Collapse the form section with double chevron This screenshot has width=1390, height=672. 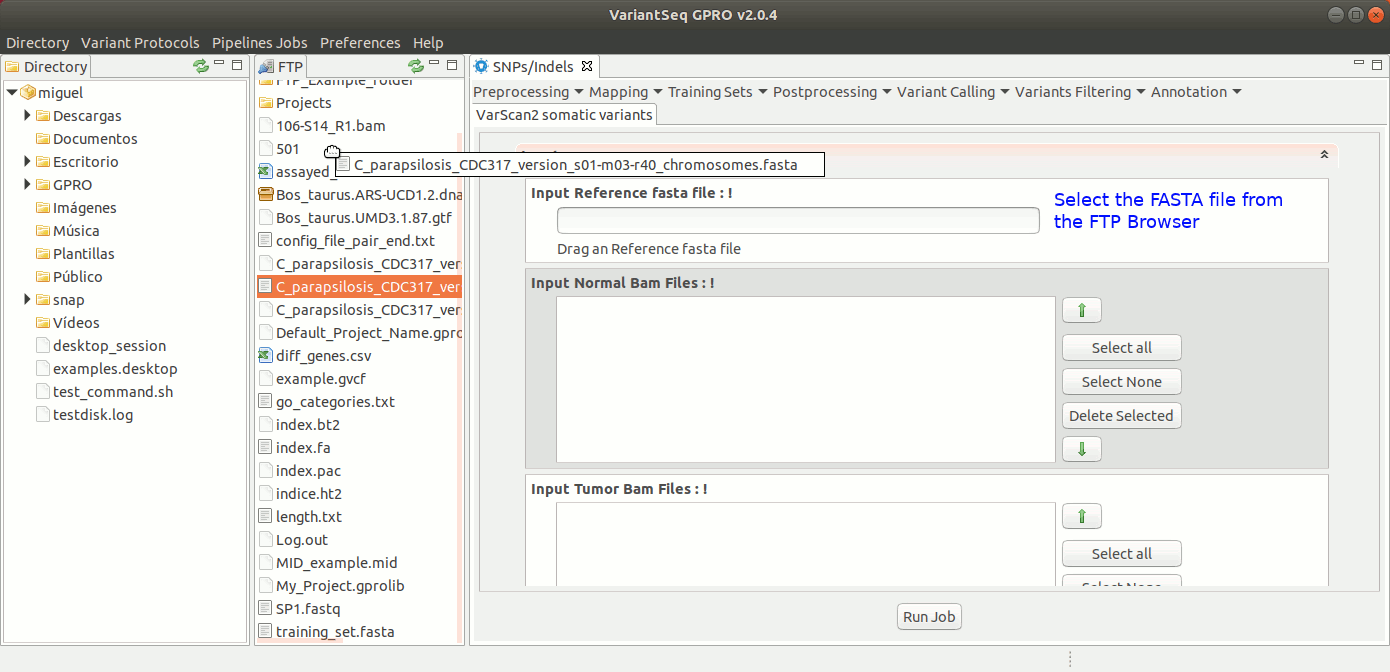1324,155
